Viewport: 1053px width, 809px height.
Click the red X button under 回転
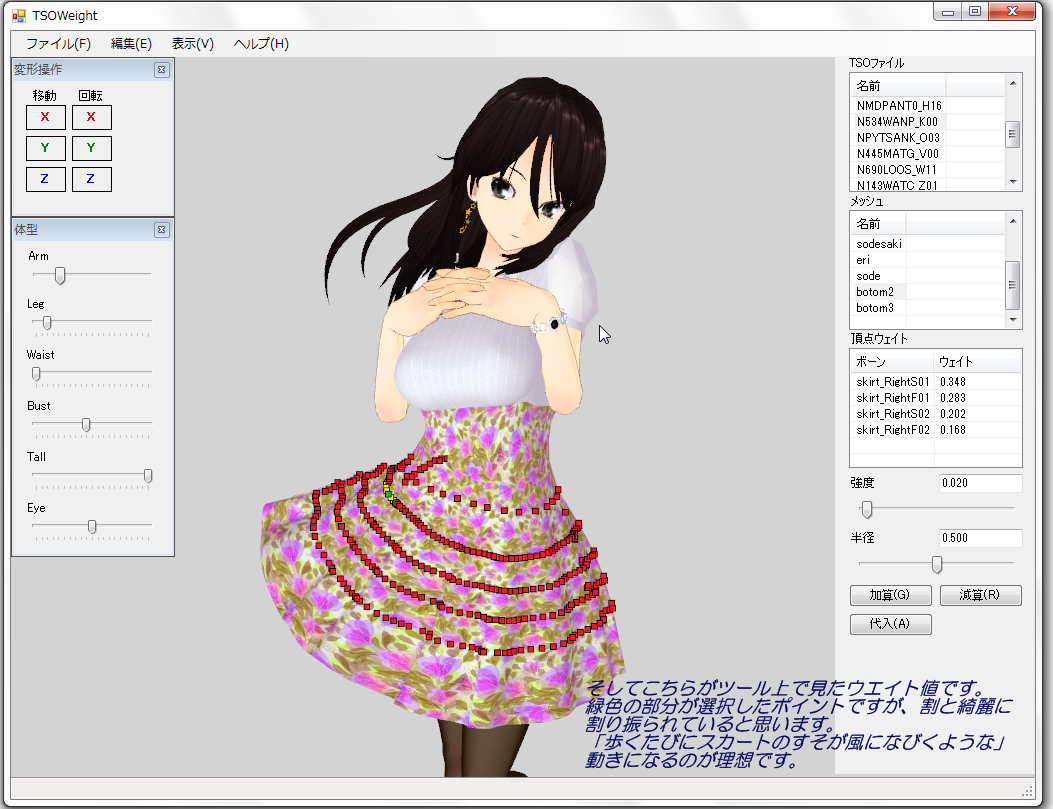(91, 117)
